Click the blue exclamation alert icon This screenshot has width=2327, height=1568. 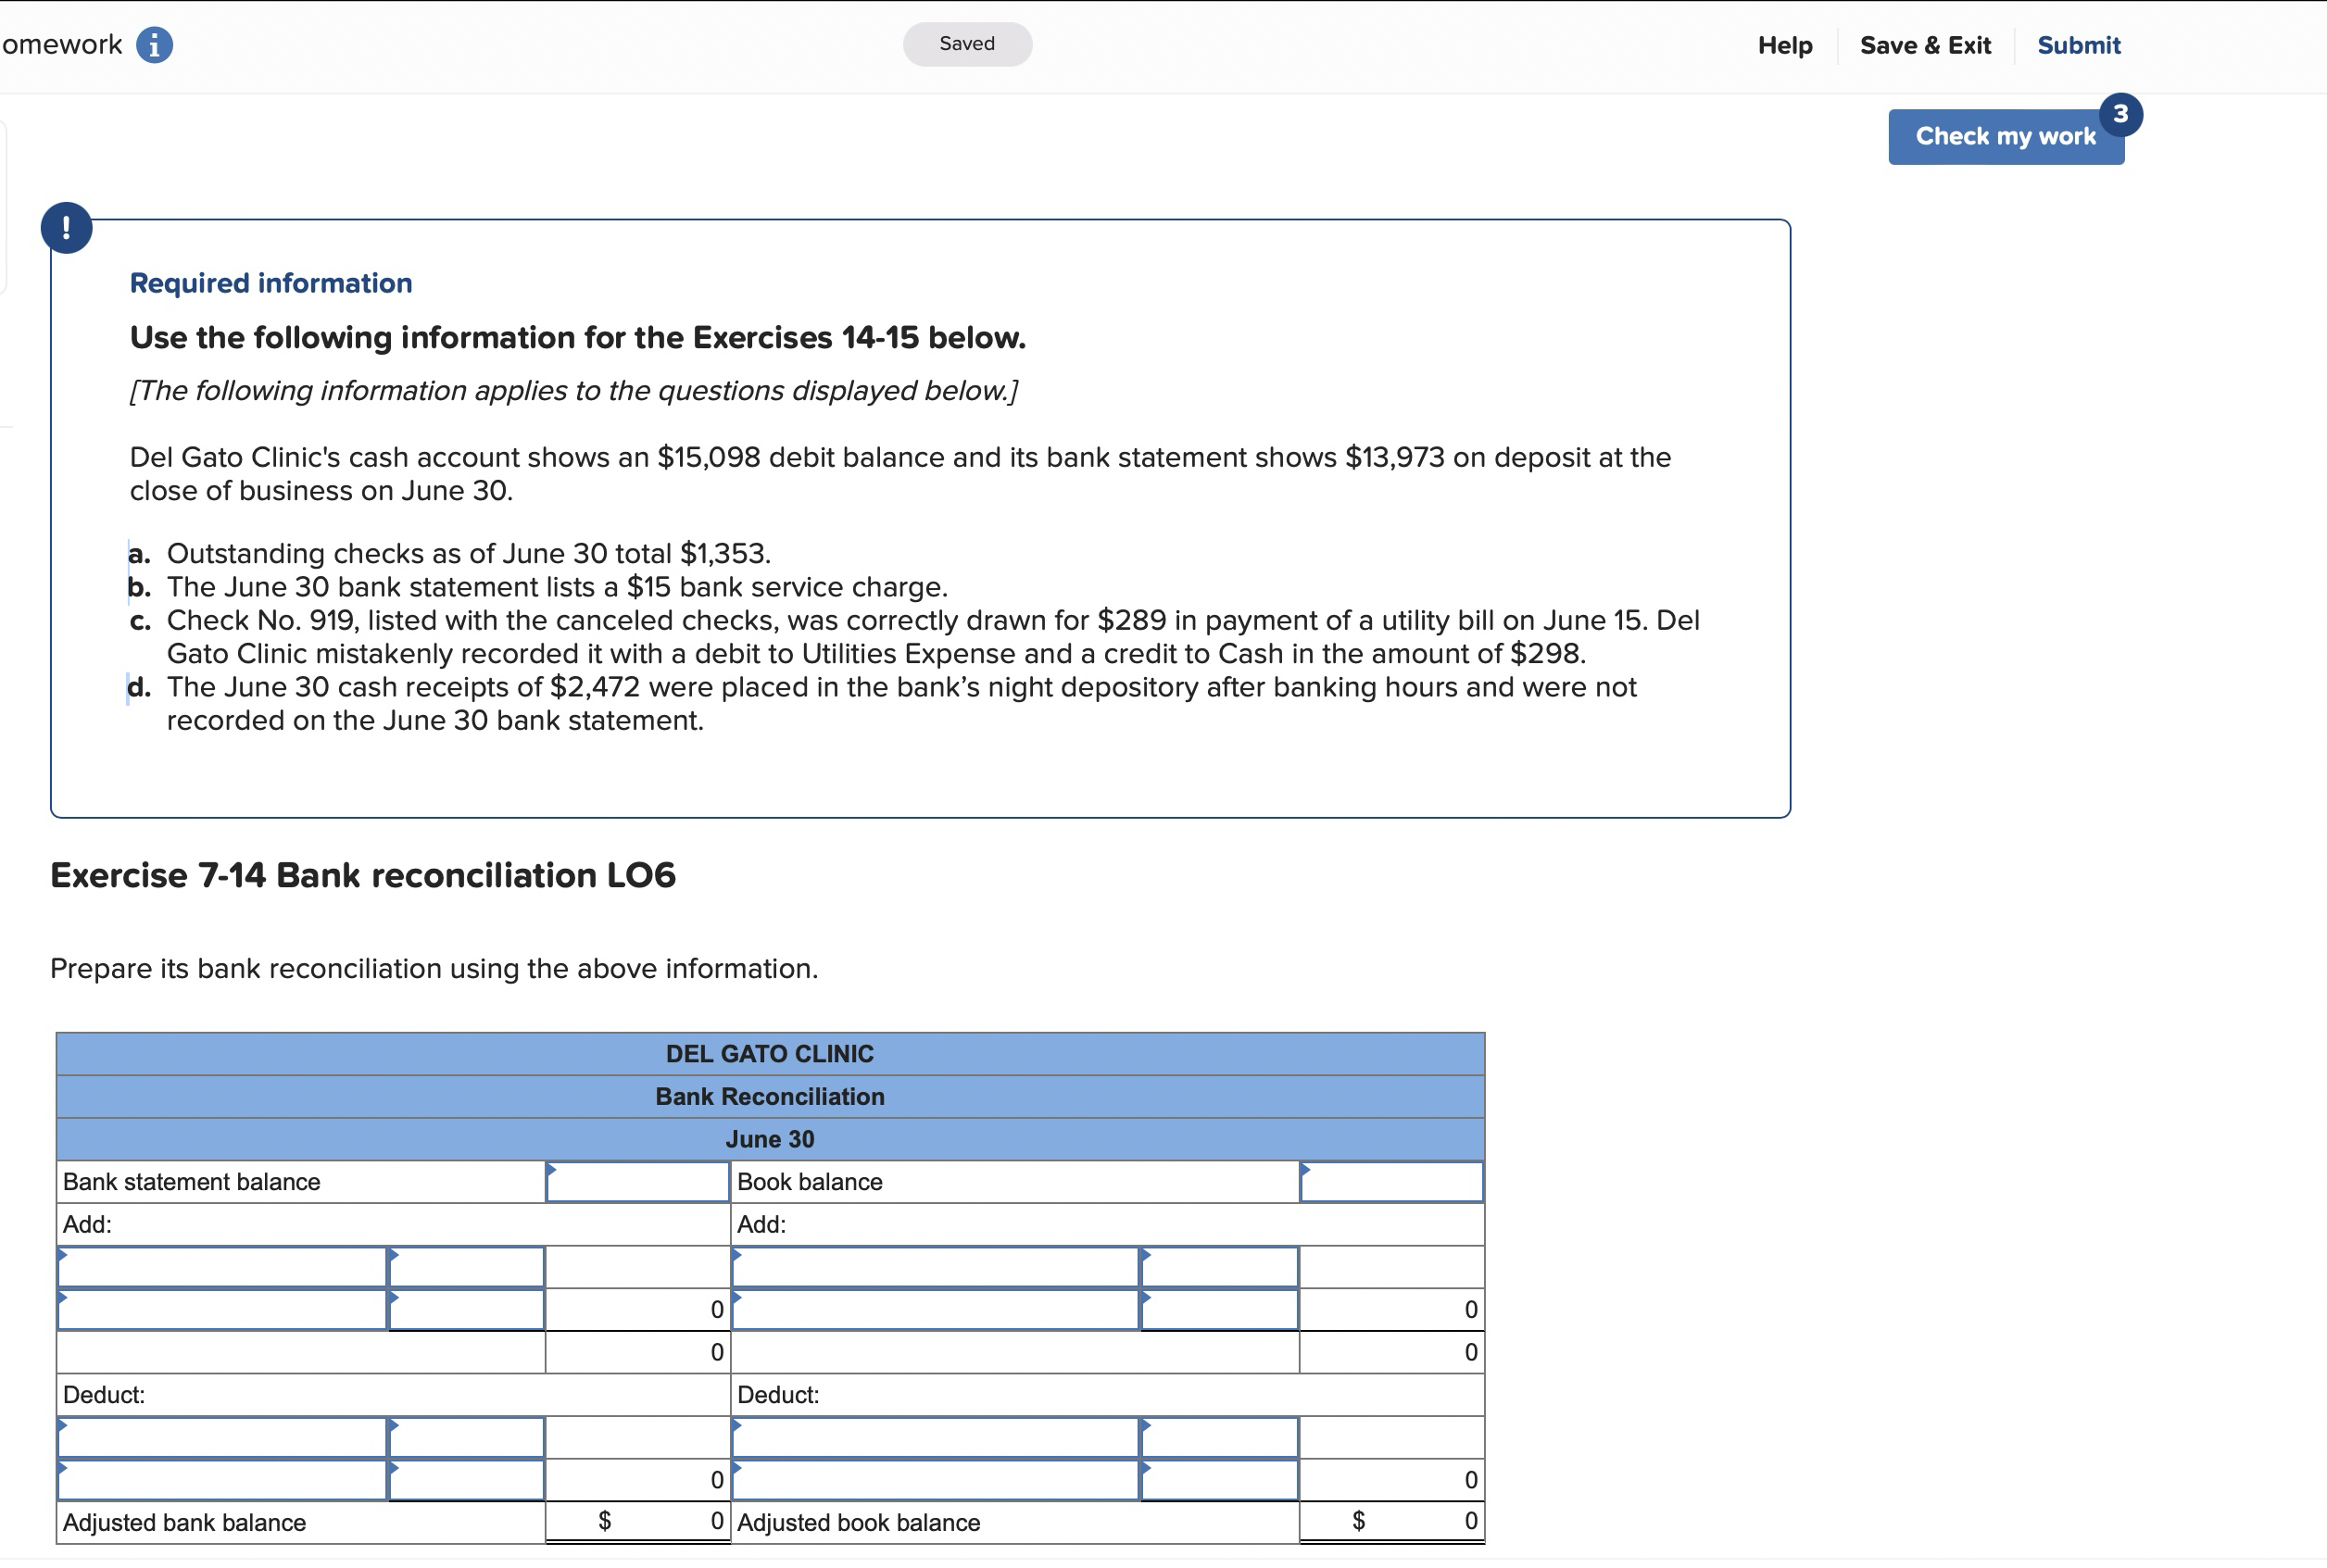[x=66, y=228]
